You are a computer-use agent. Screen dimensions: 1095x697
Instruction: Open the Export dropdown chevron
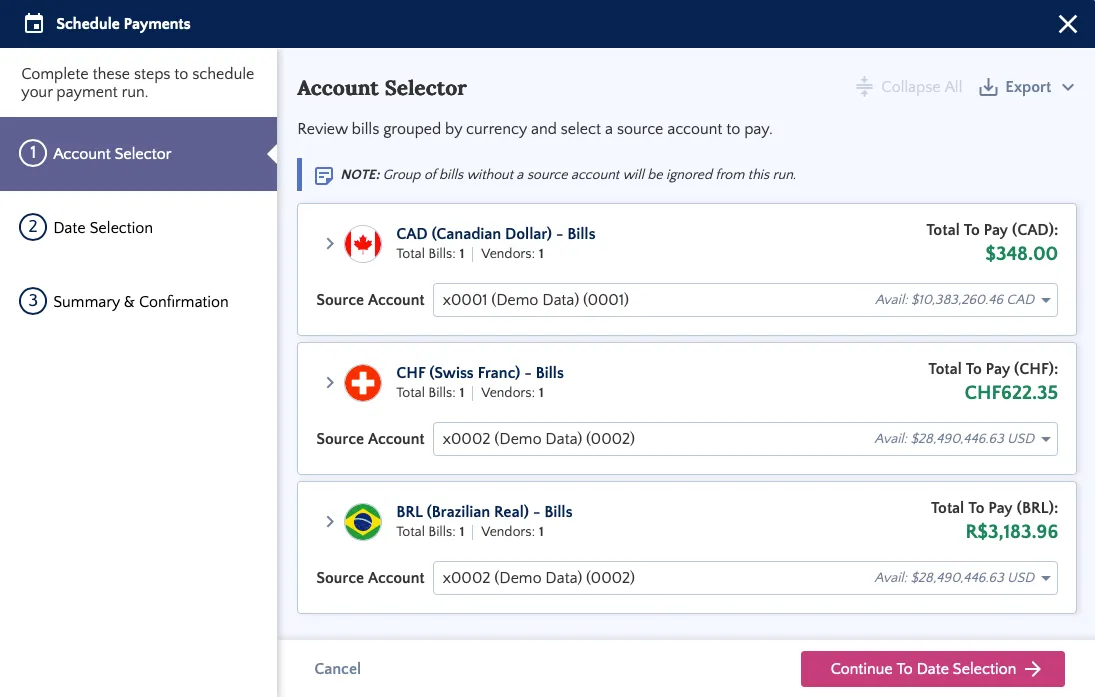pyautogui.click(x=1068, y=87)
